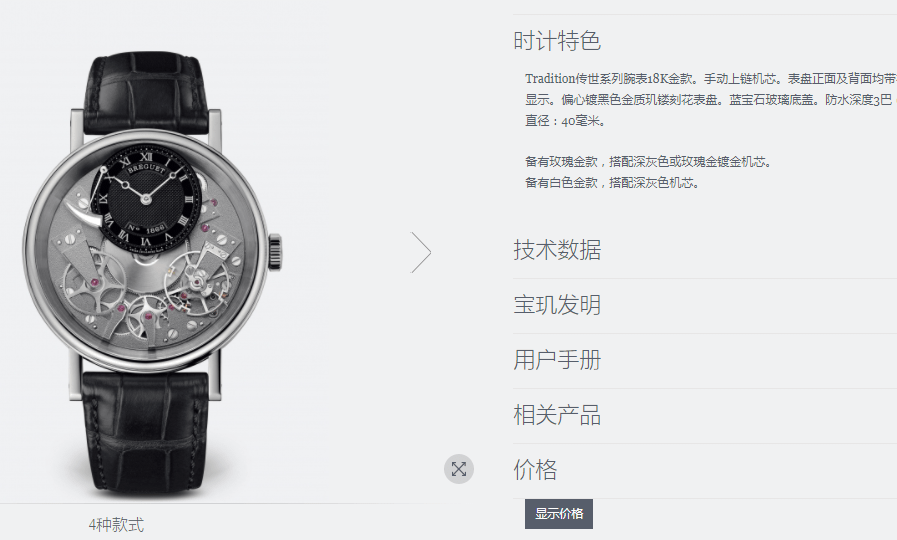Open the 相关产品 section

pos(557,415)
